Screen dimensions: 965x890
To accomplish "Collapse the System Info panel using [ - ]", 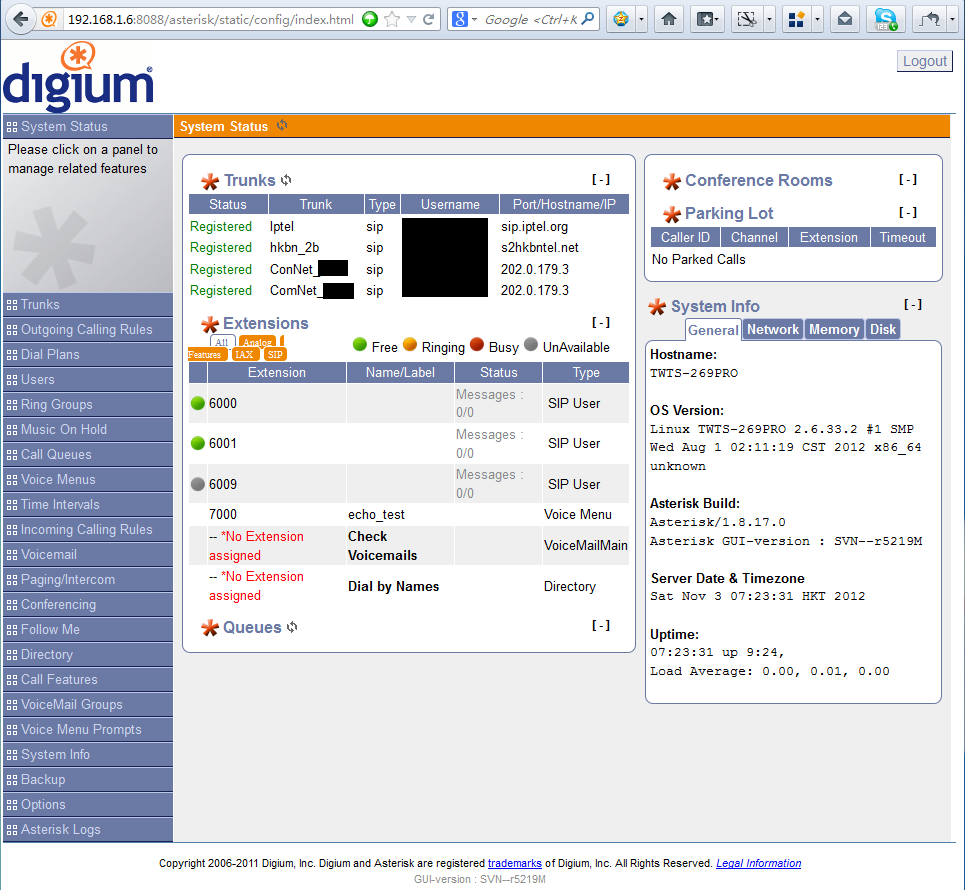I will tap(913, 304).
